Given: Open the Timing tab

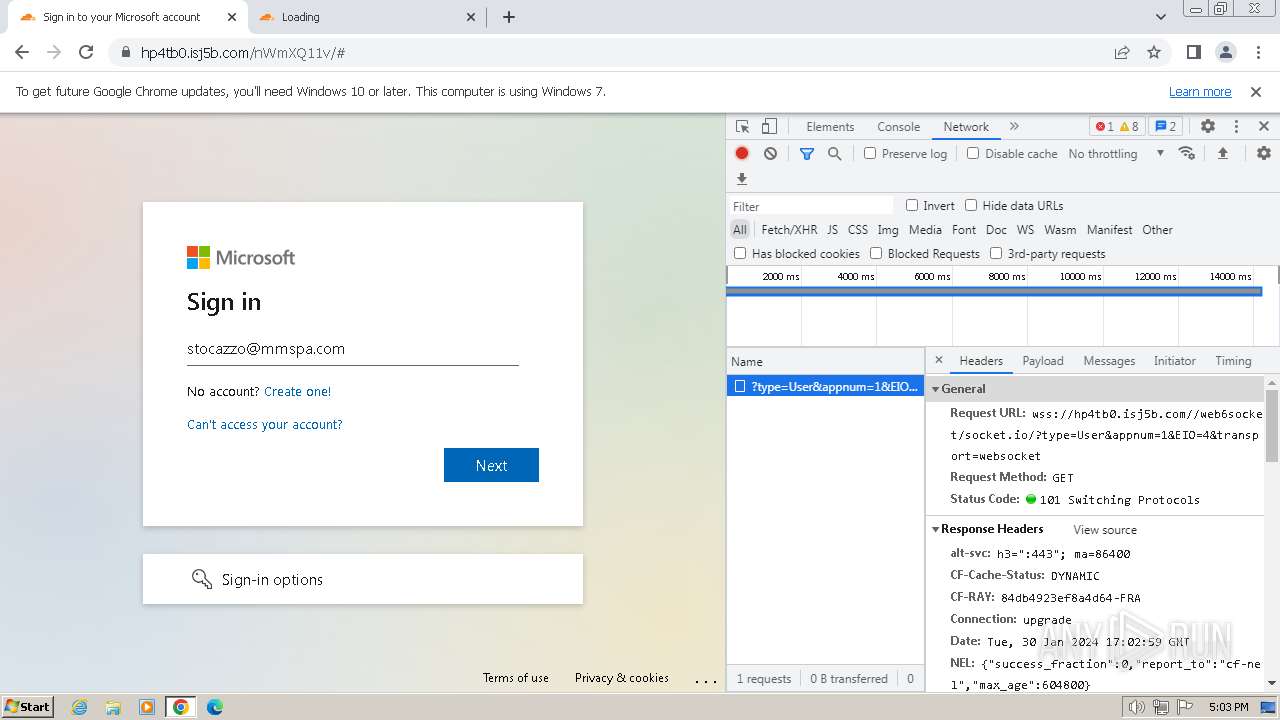Looking at the screenshot, I should click(1233, 361).
